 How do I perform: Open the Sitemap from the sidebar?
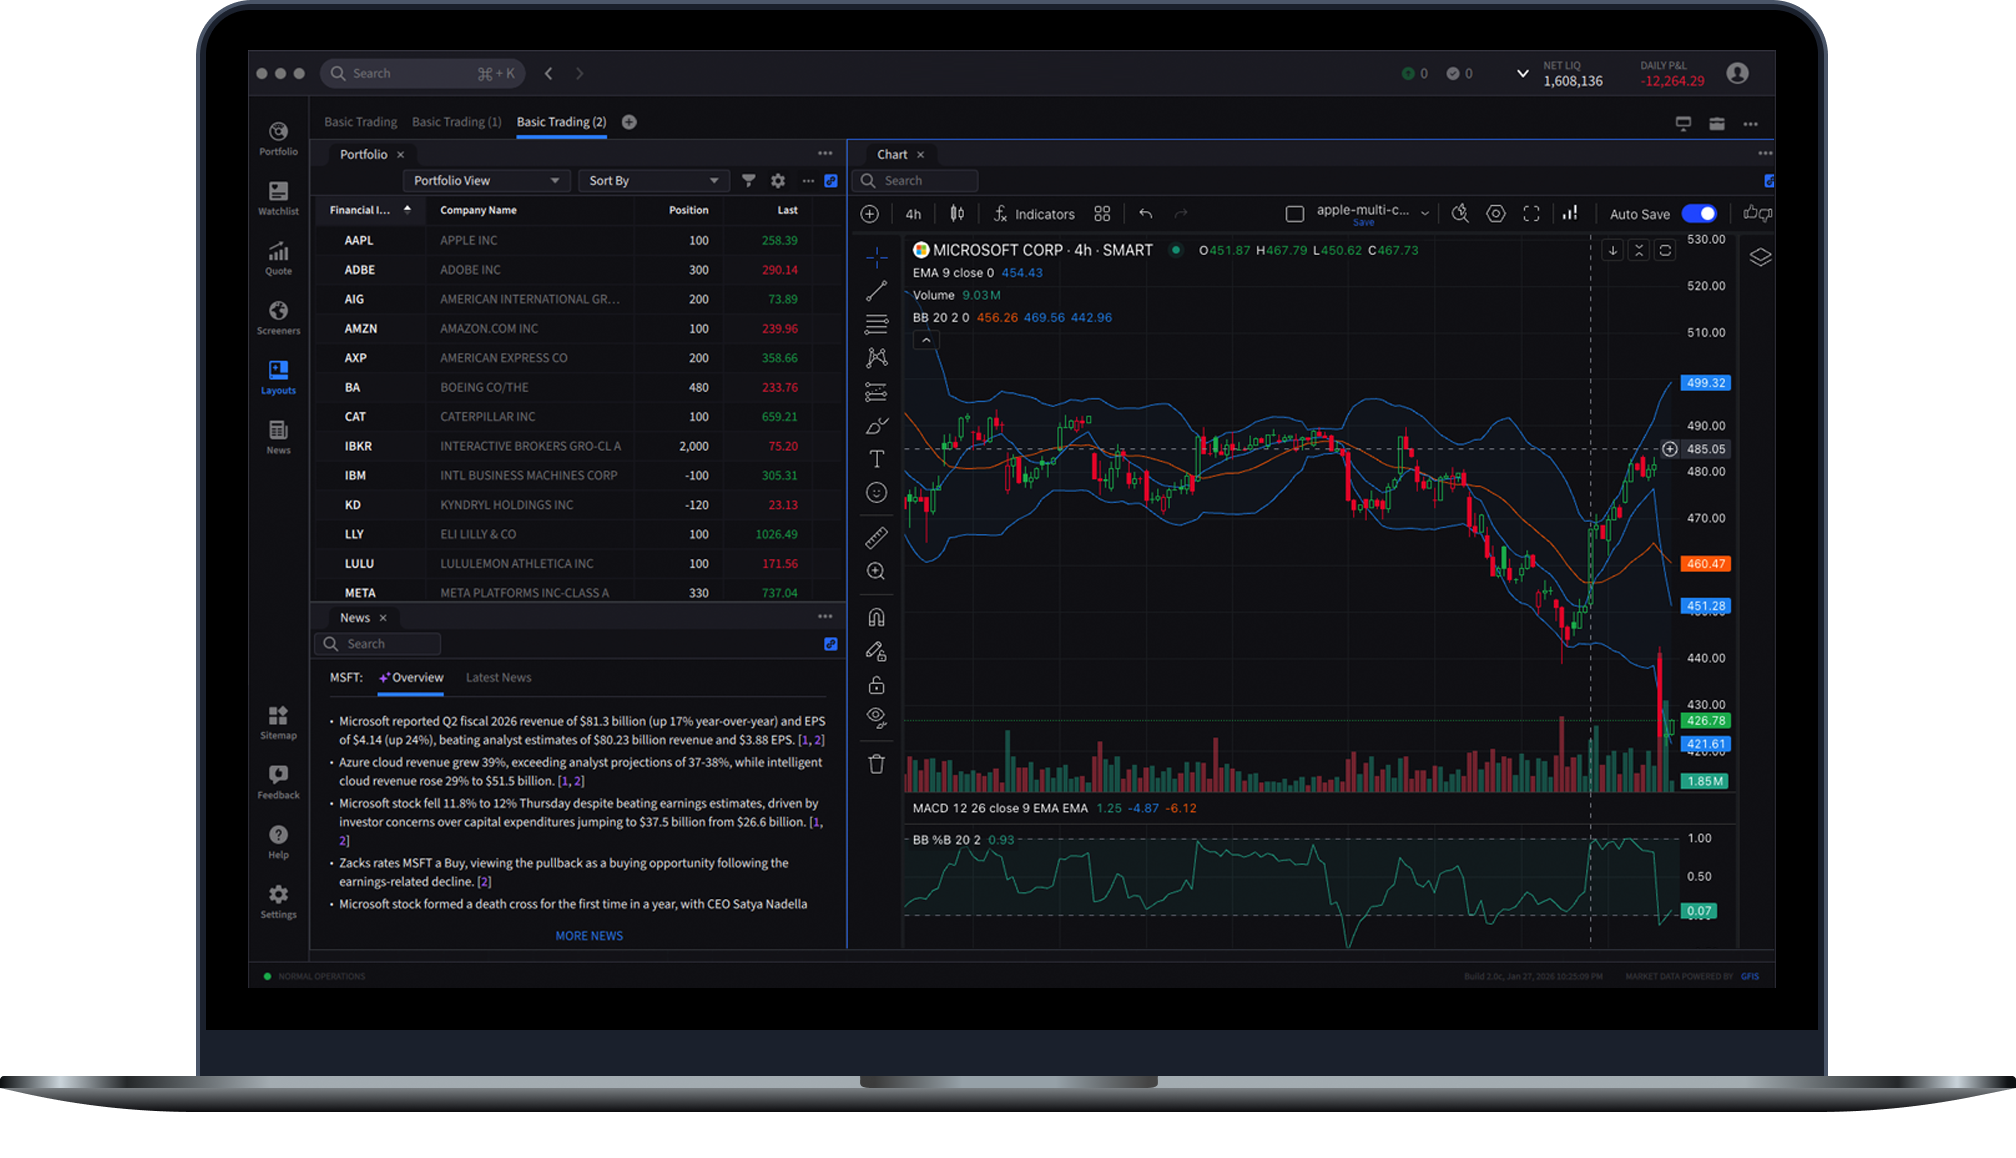tap(278, 722)
